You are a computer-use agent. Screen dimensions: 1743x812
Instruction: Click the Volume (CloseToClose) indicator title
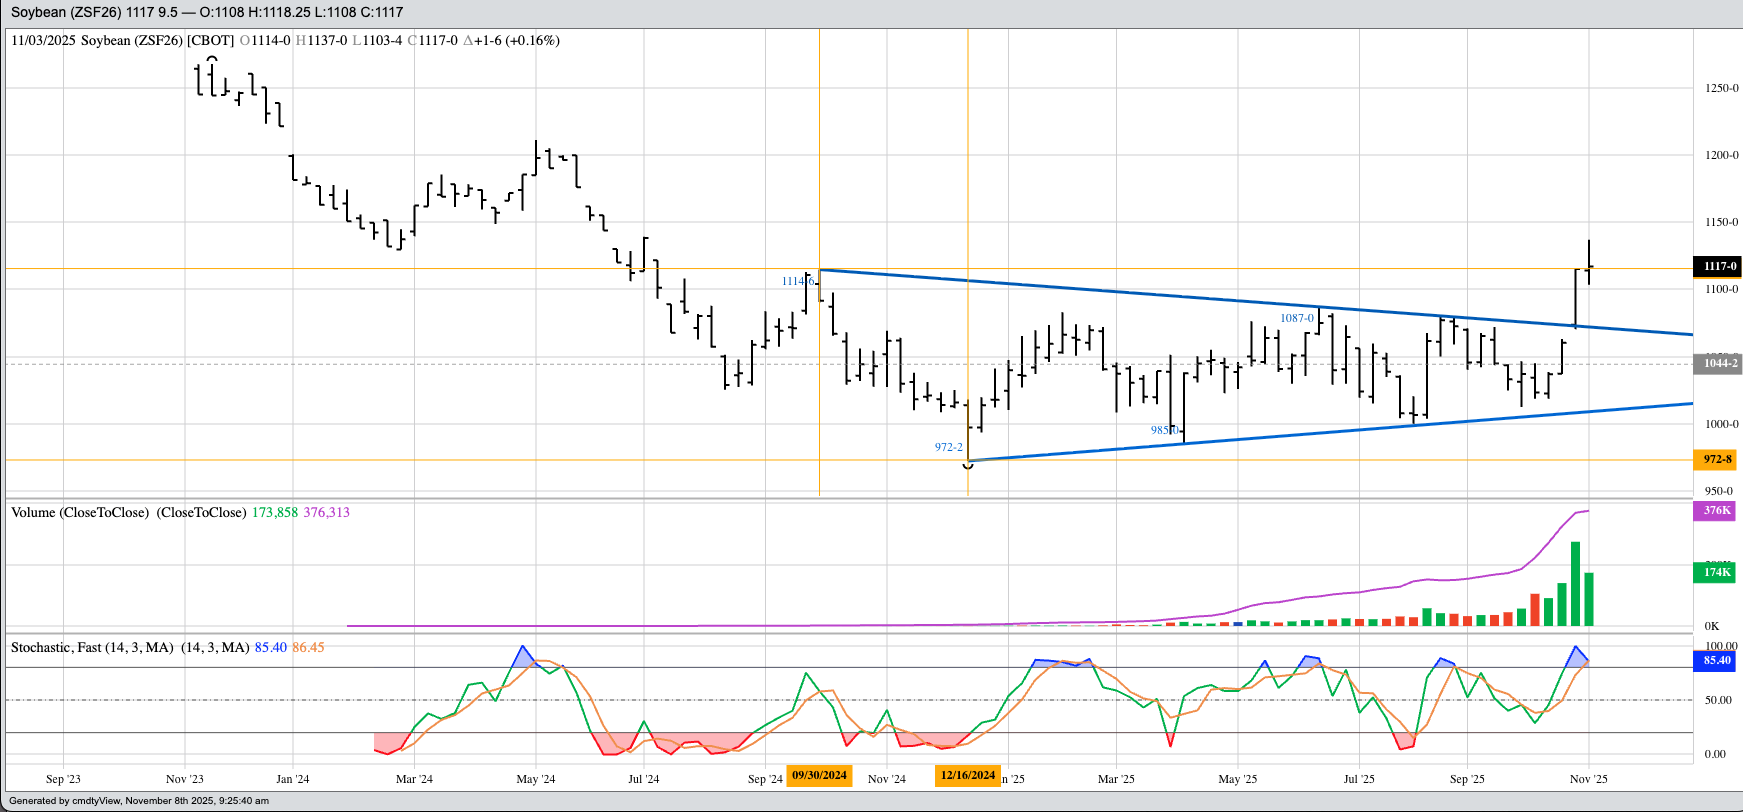click(128, 512)
